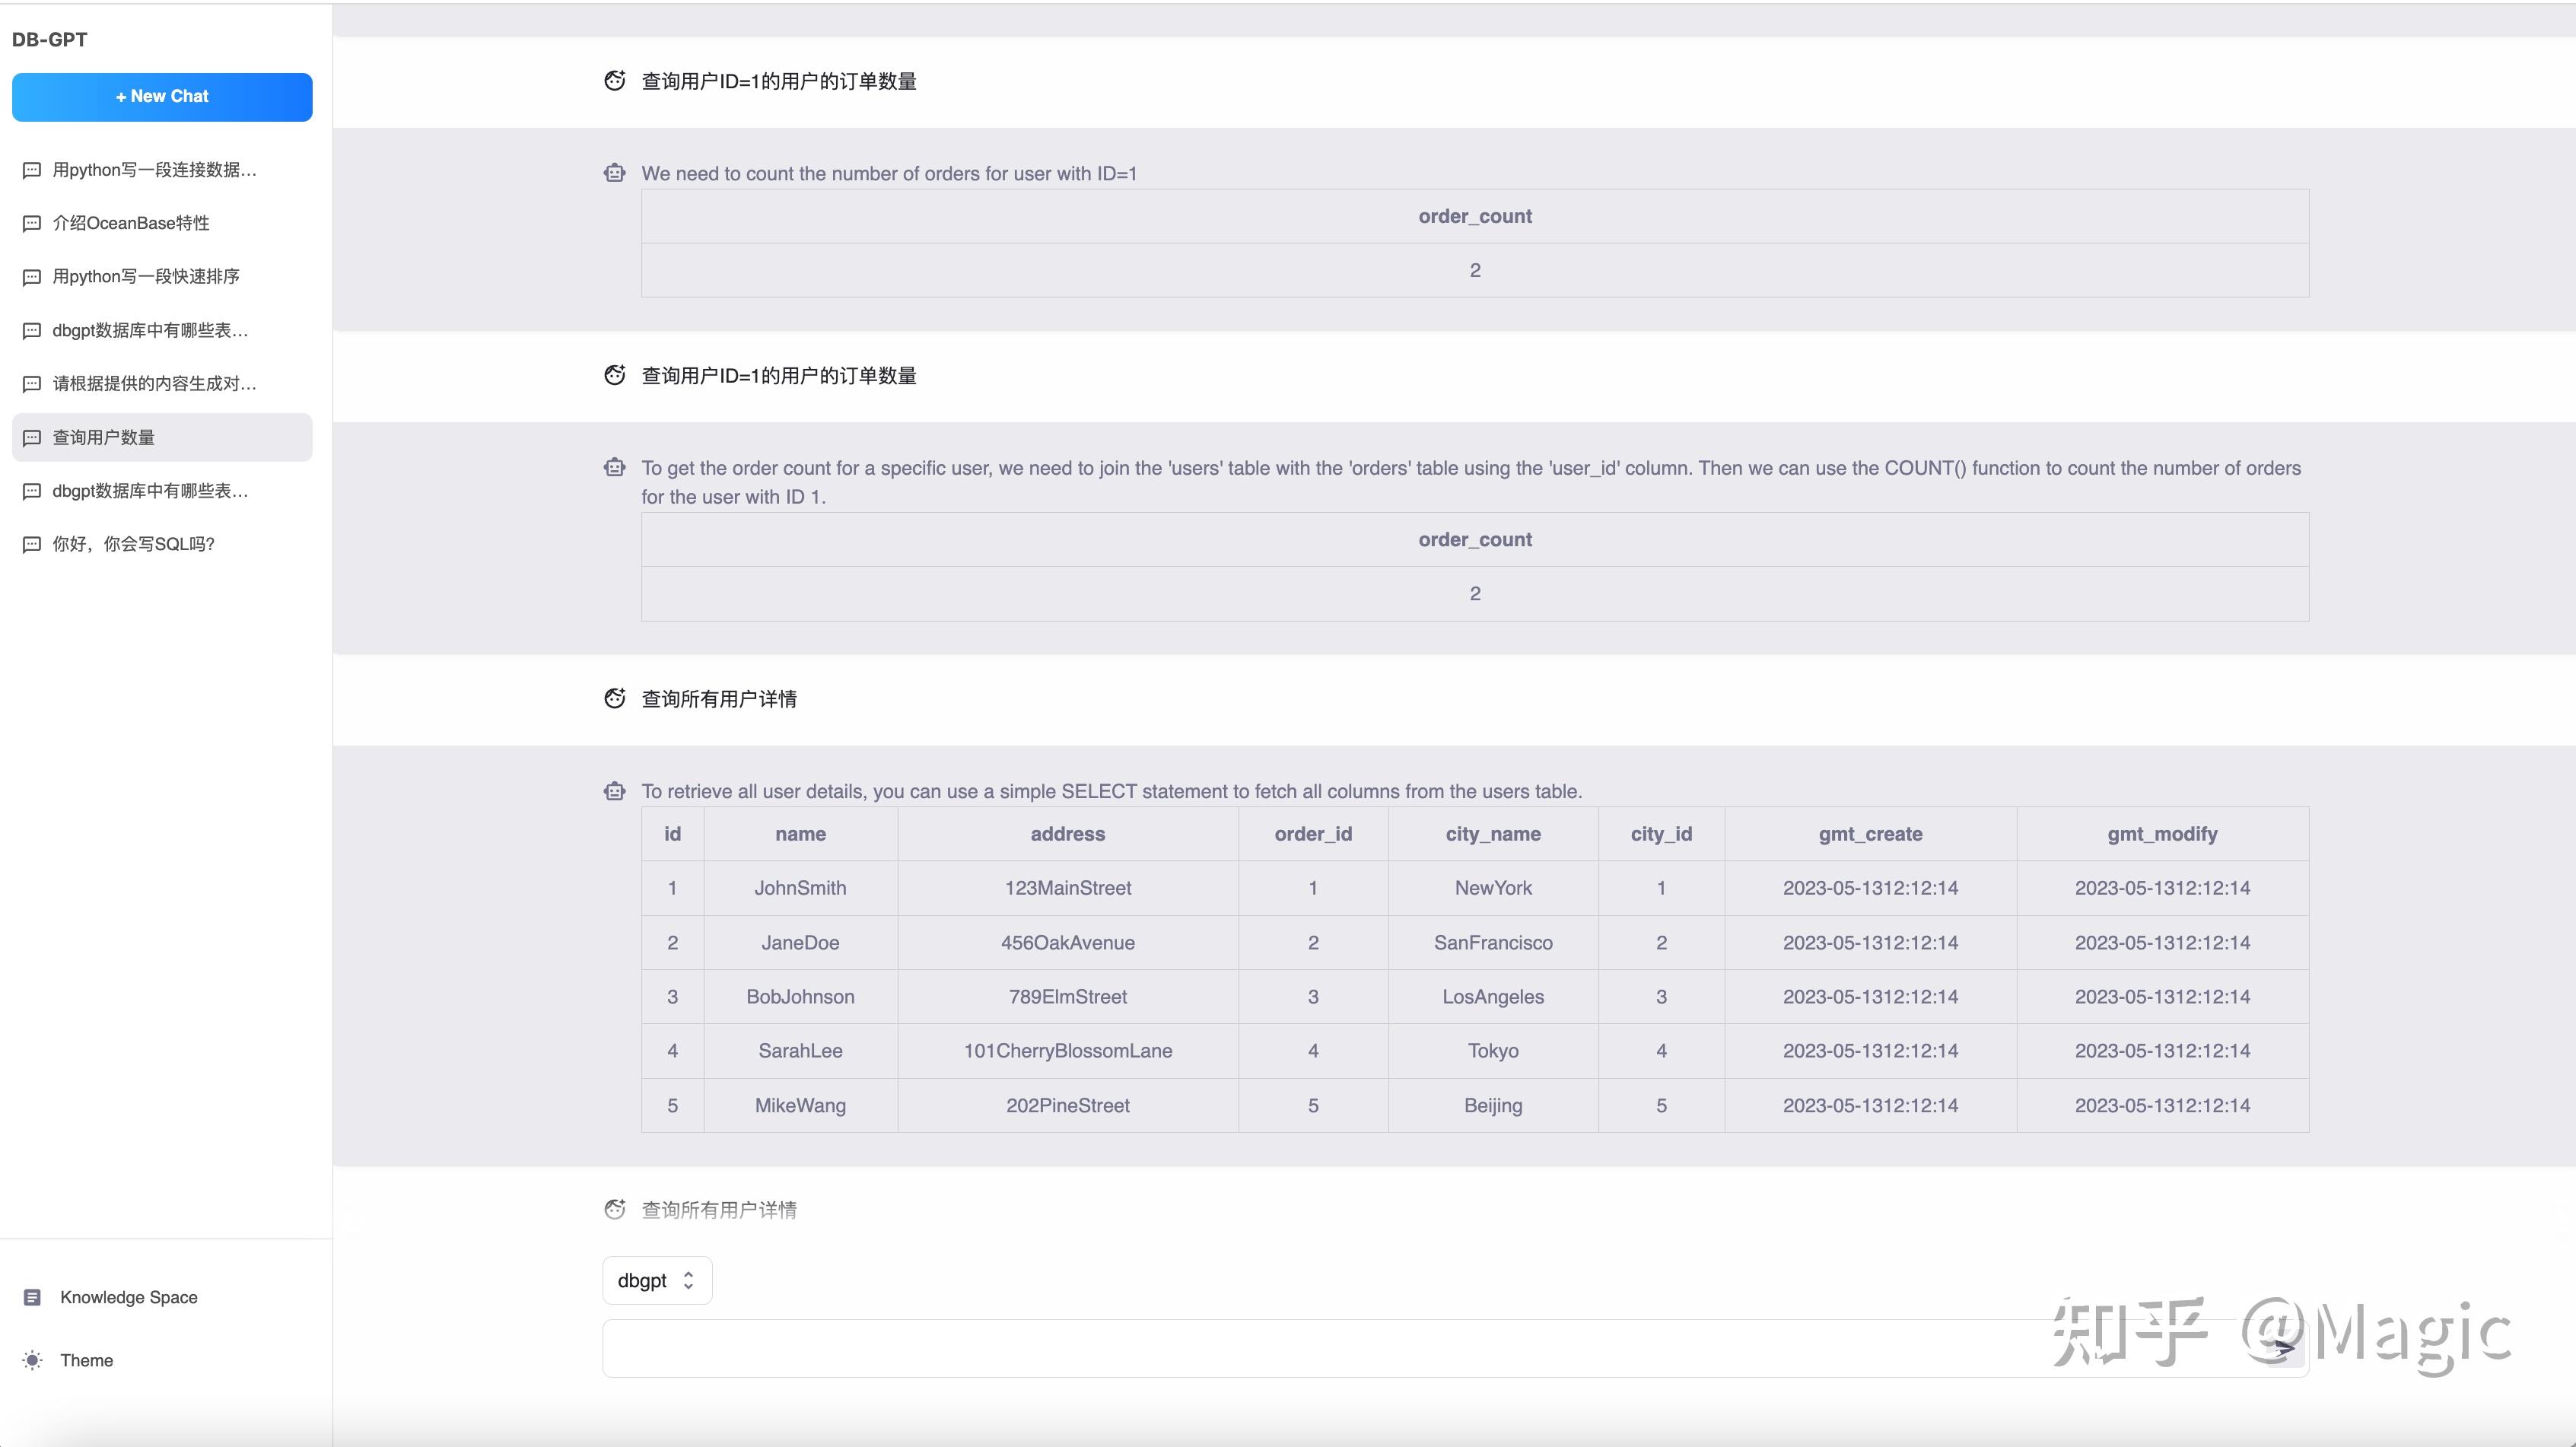2576x1447 pixels.
Task: Open the 请根据提供的内容生成对… conversation
Action: coord(162,384)
